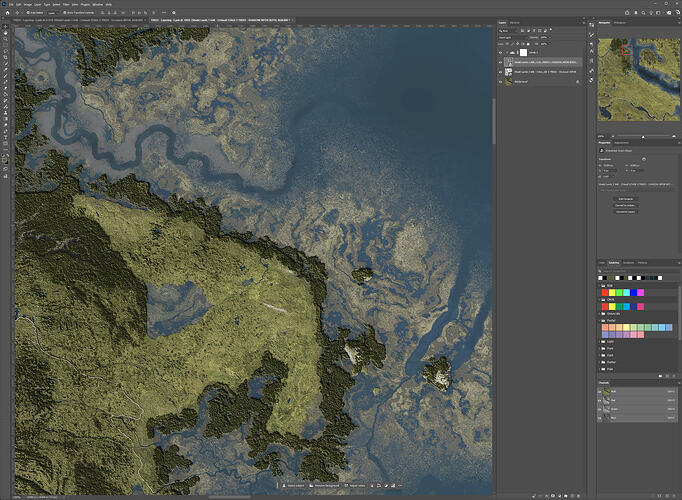The width and height of the screenshot is (682, 500).
Task: Filter Layers panel for type layers
Action: click(x=534, y=31)
